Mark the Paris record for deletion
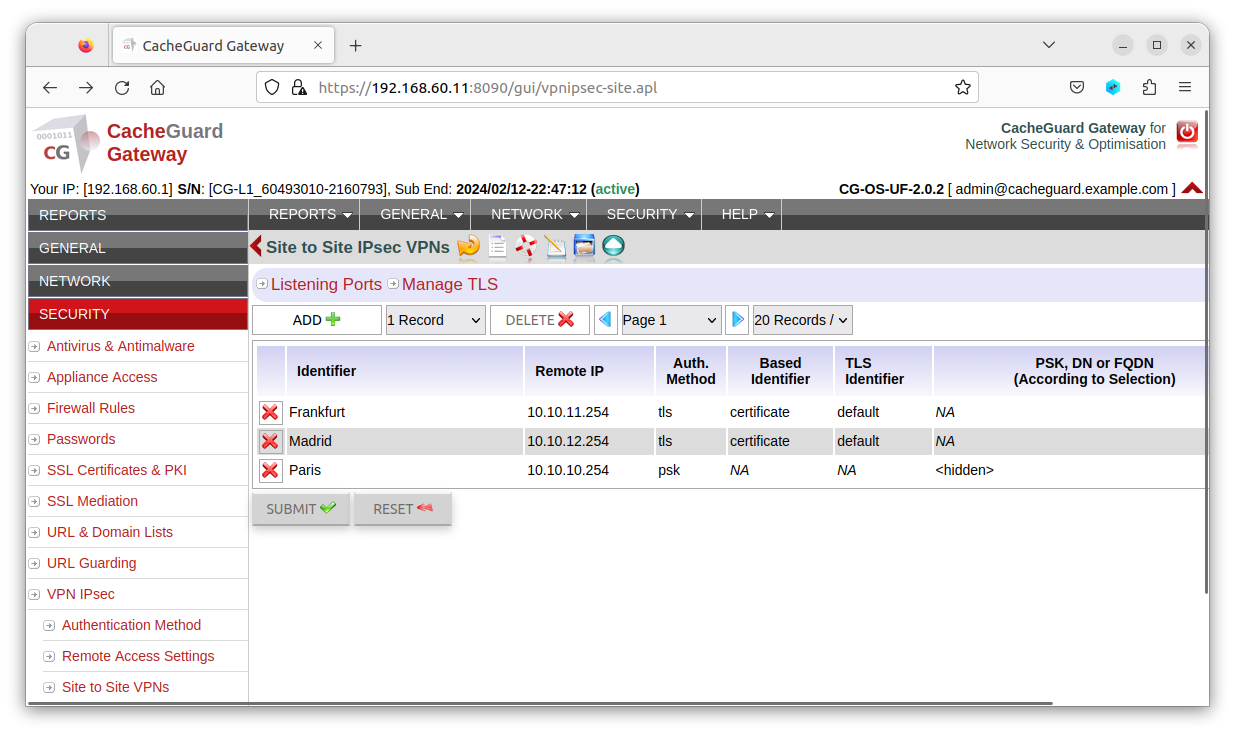 point(270,470)
